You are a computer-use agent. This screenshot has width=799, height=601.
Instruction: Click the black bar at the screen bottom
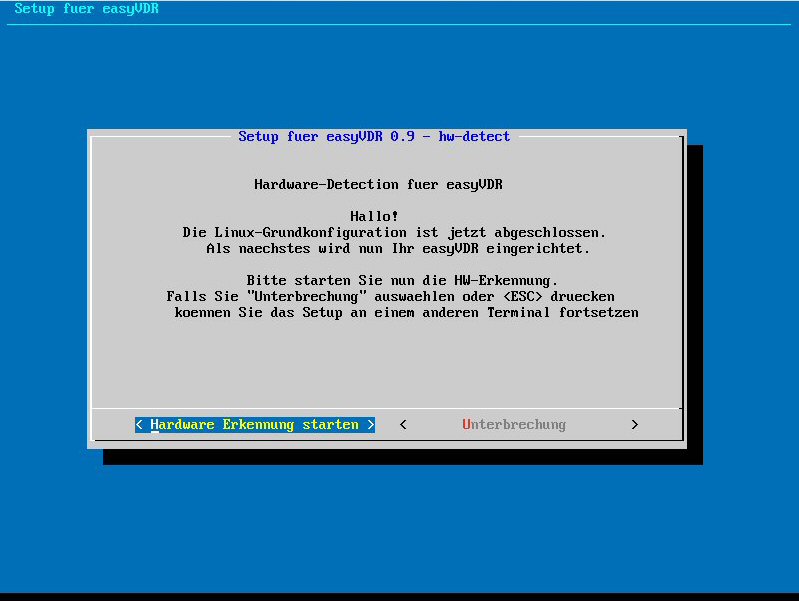click(399, 596)
